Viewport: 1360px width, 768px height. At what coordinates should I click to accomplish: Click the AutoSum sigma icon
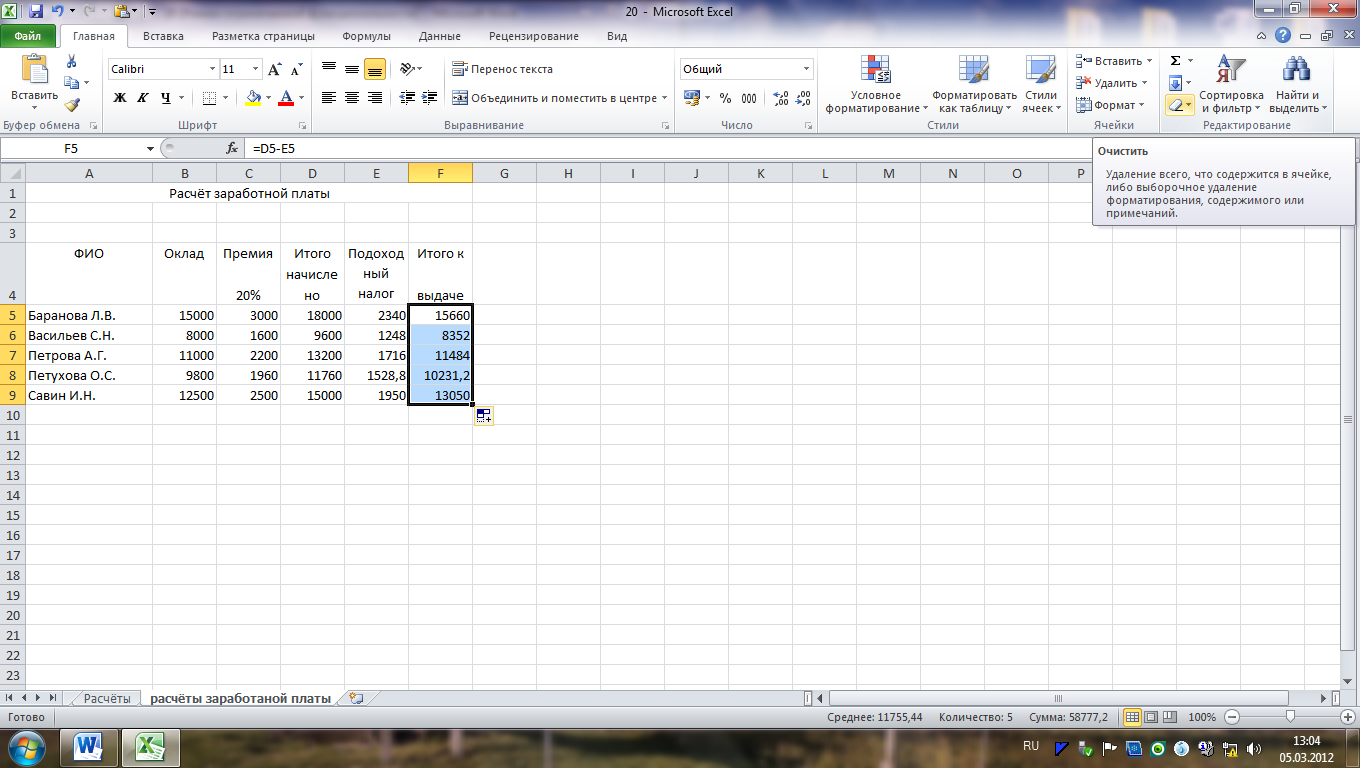[1176, 61]
